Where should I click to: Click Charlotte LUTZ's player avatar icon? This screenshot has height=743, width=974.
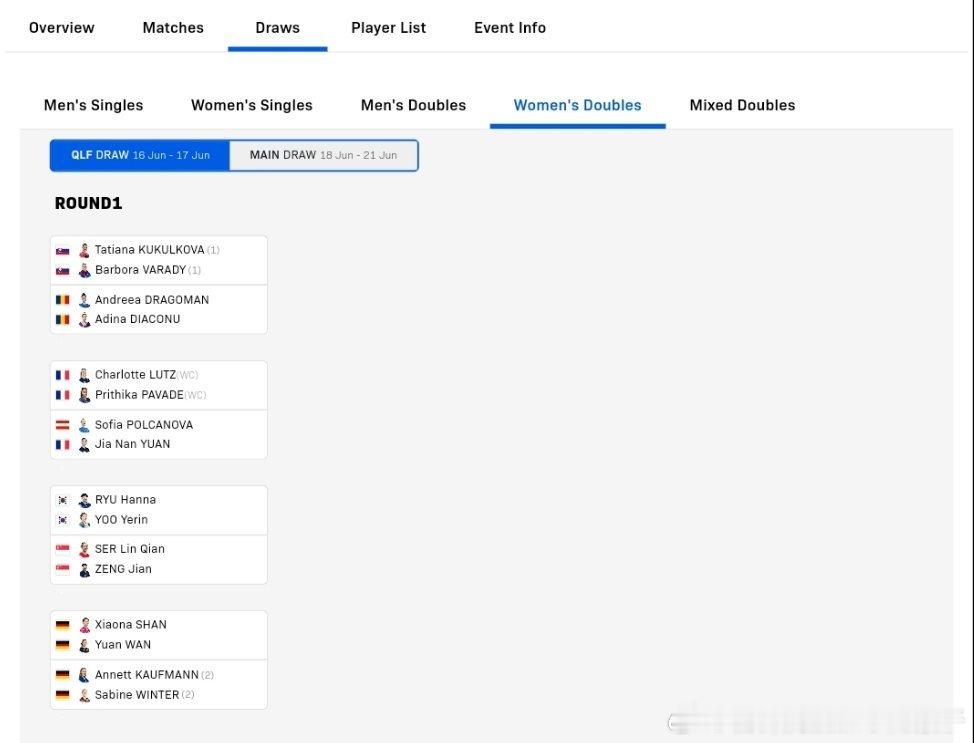[x=84, y=375]
